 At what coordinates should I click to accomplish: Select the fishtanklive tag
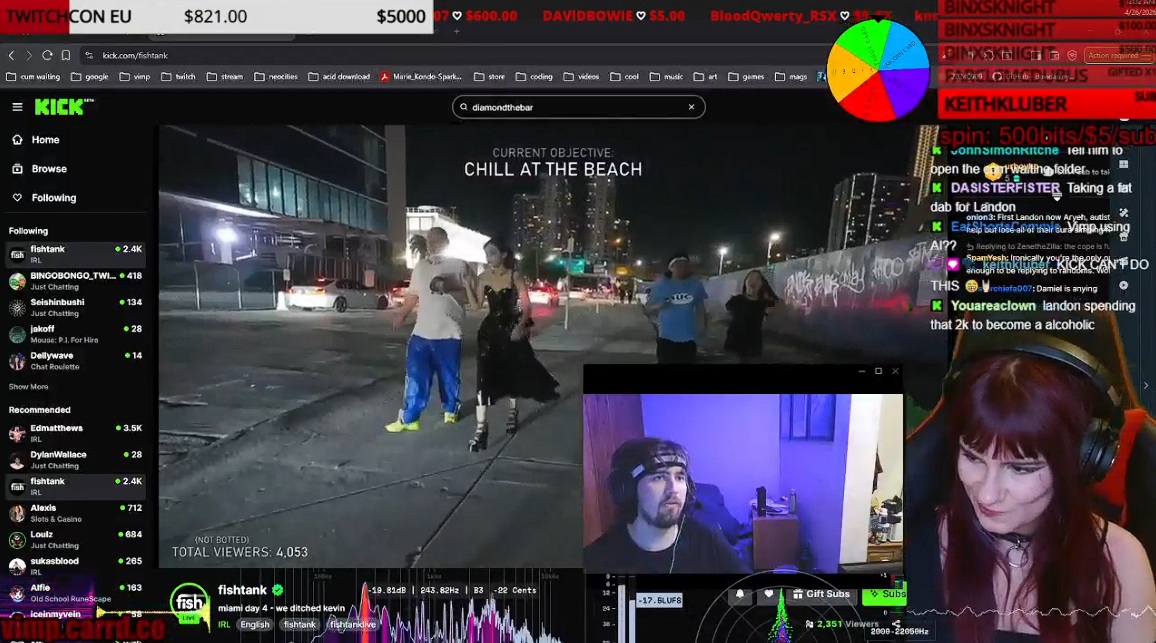(x=352, y=625)
